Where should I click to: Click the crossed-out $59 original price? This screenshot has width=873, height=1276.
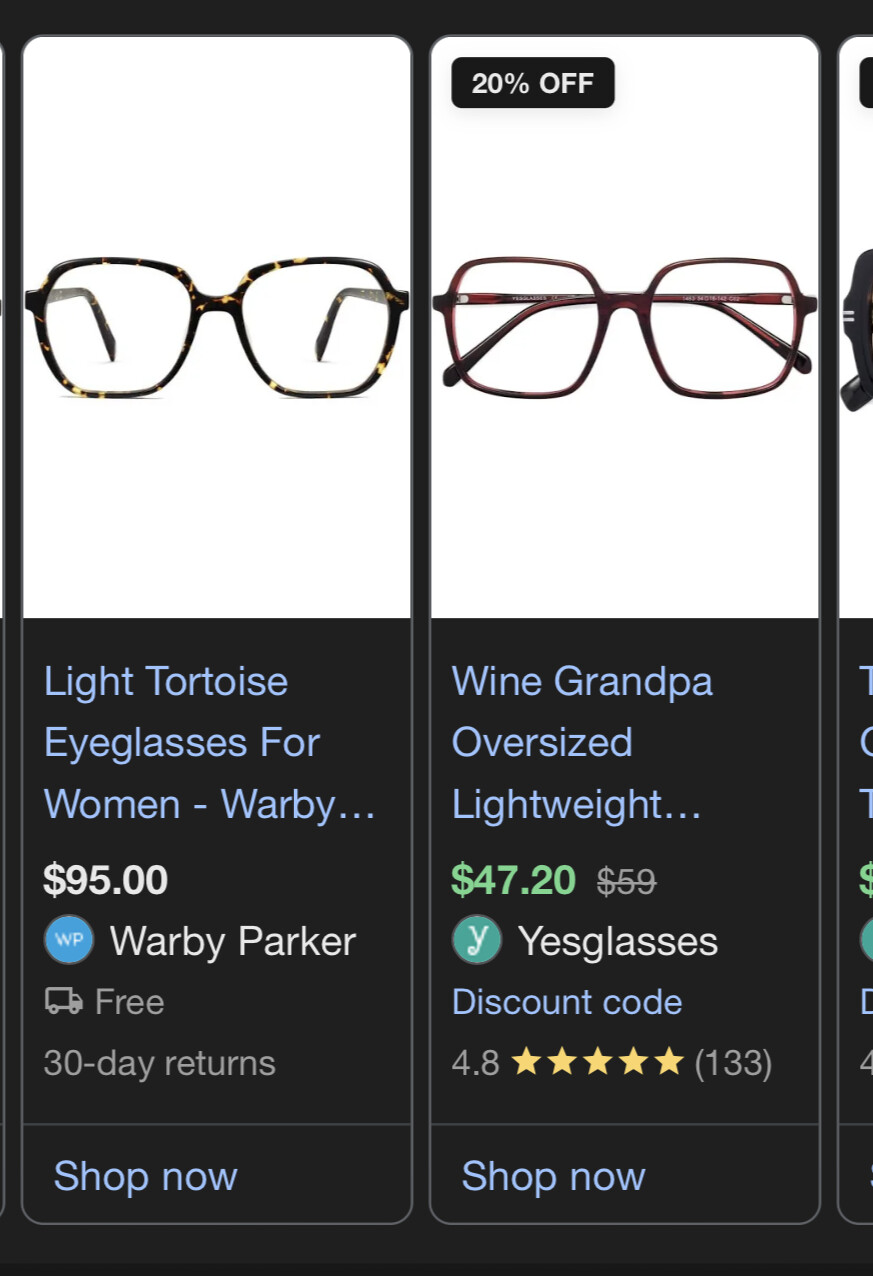626,881
